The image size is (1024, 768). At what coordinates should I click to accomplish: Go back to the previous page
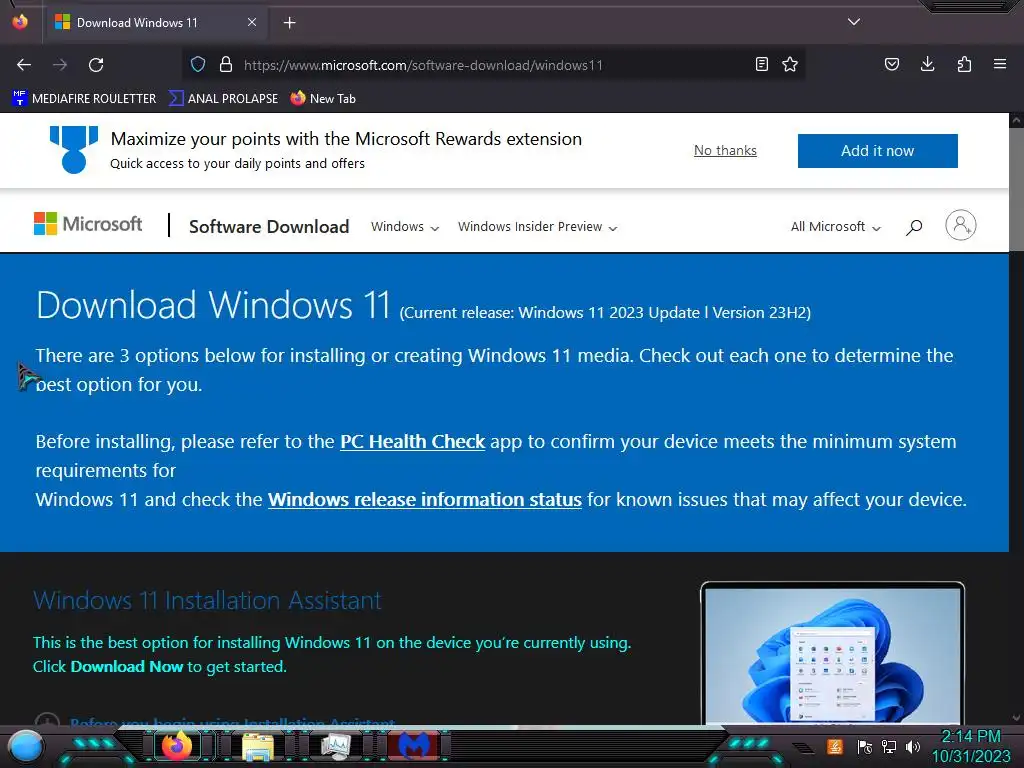click(24, 65)
